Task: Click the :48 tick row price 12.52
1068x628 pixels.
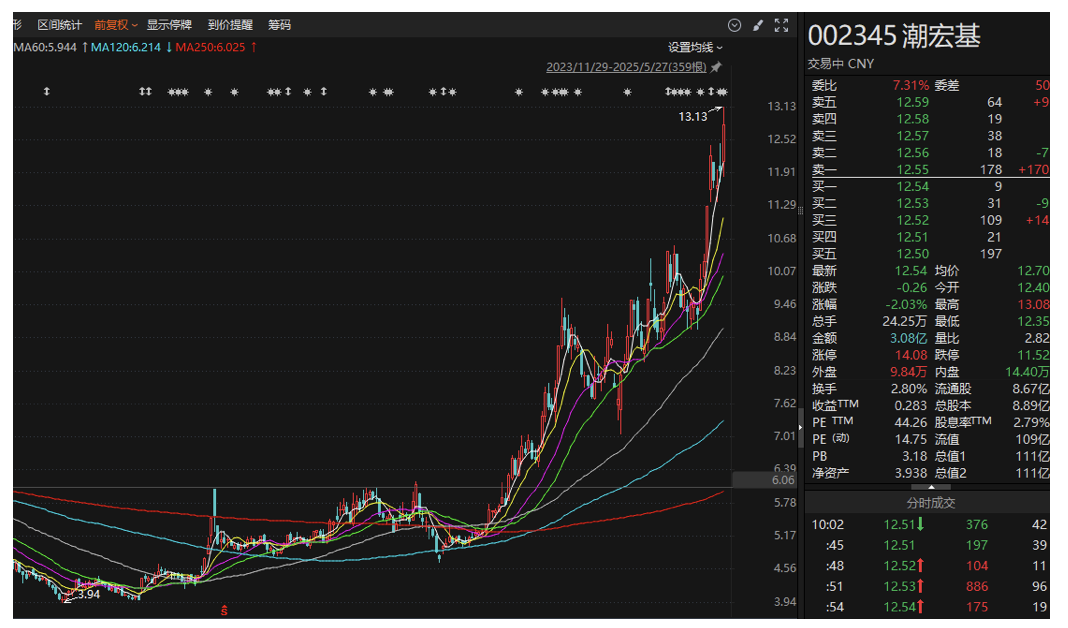Action: [899, 566]
